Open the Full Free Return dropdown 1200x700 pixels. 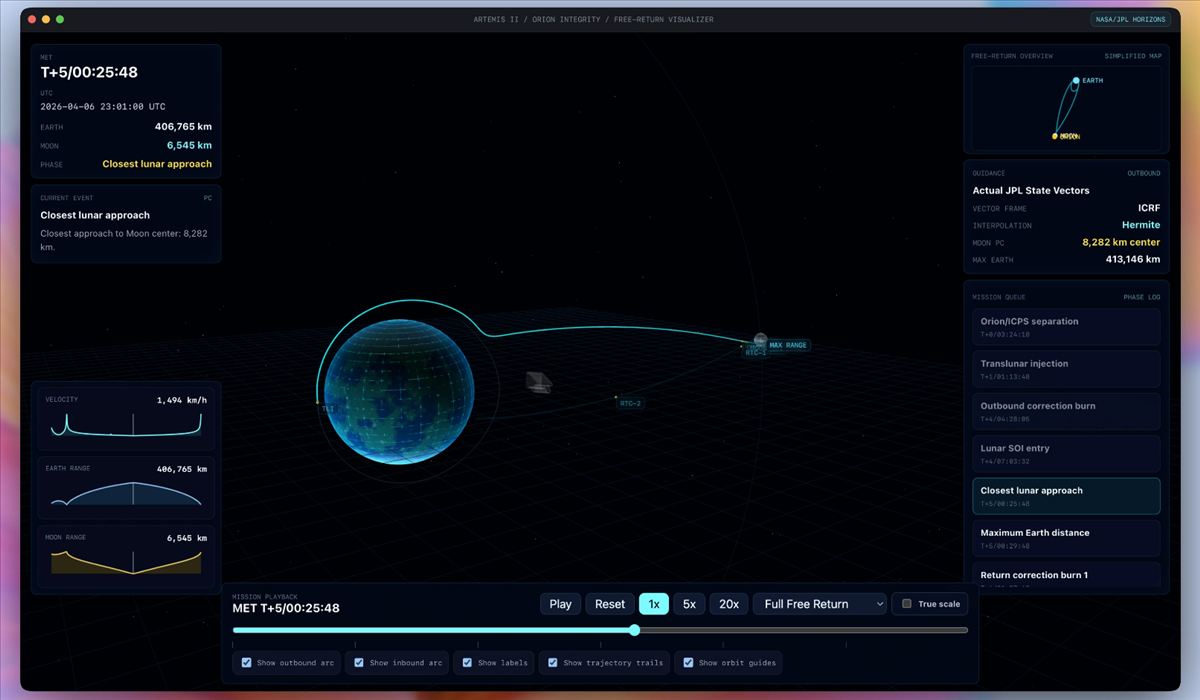819,604
